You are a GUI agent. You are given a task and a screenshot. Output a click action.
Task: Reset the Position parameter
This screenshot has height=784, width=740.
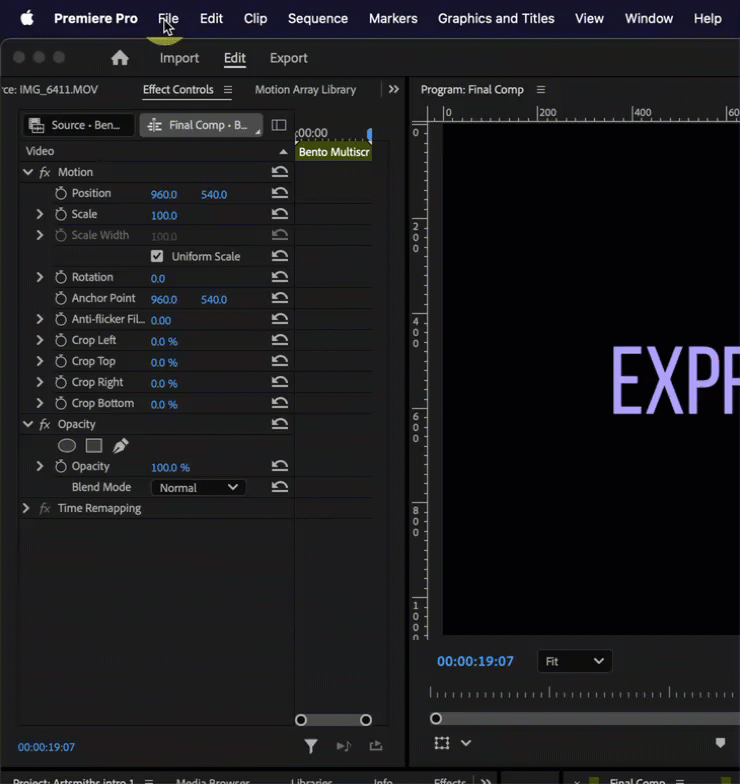[280, 194]
